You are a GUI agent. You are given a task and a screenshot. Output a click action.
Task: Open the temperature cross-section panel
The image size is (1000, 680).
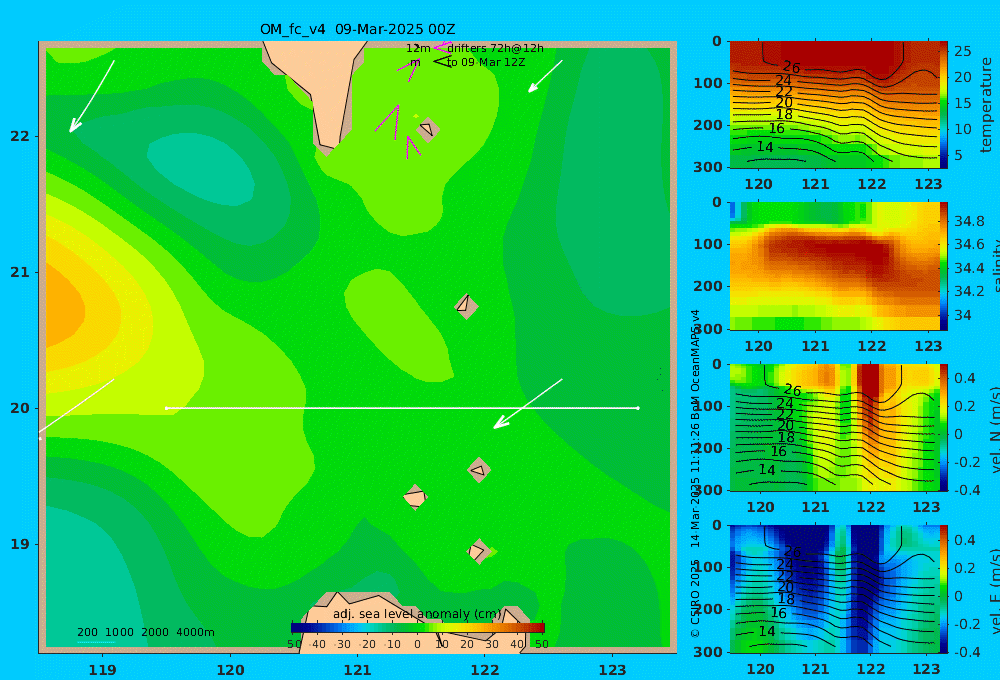point(835,105)
